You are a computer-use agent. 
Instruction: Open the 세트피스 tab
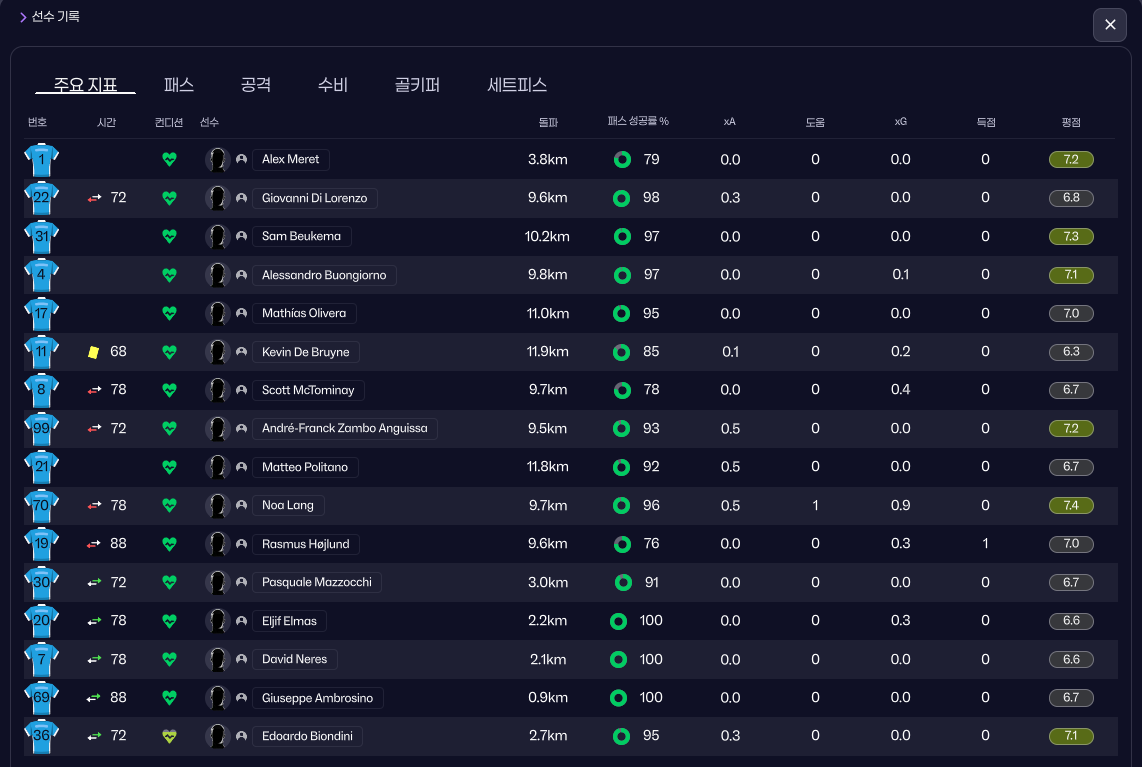517,85
